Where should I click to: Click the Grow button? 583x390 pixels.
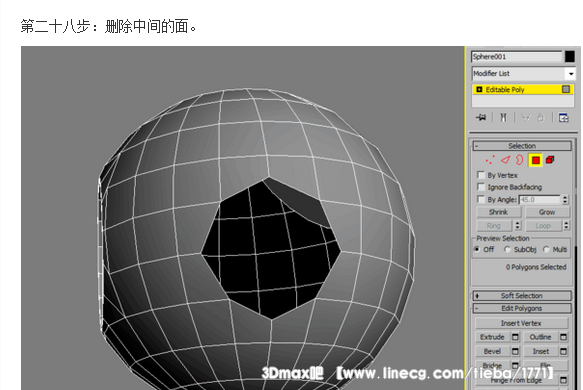point(547,212)
